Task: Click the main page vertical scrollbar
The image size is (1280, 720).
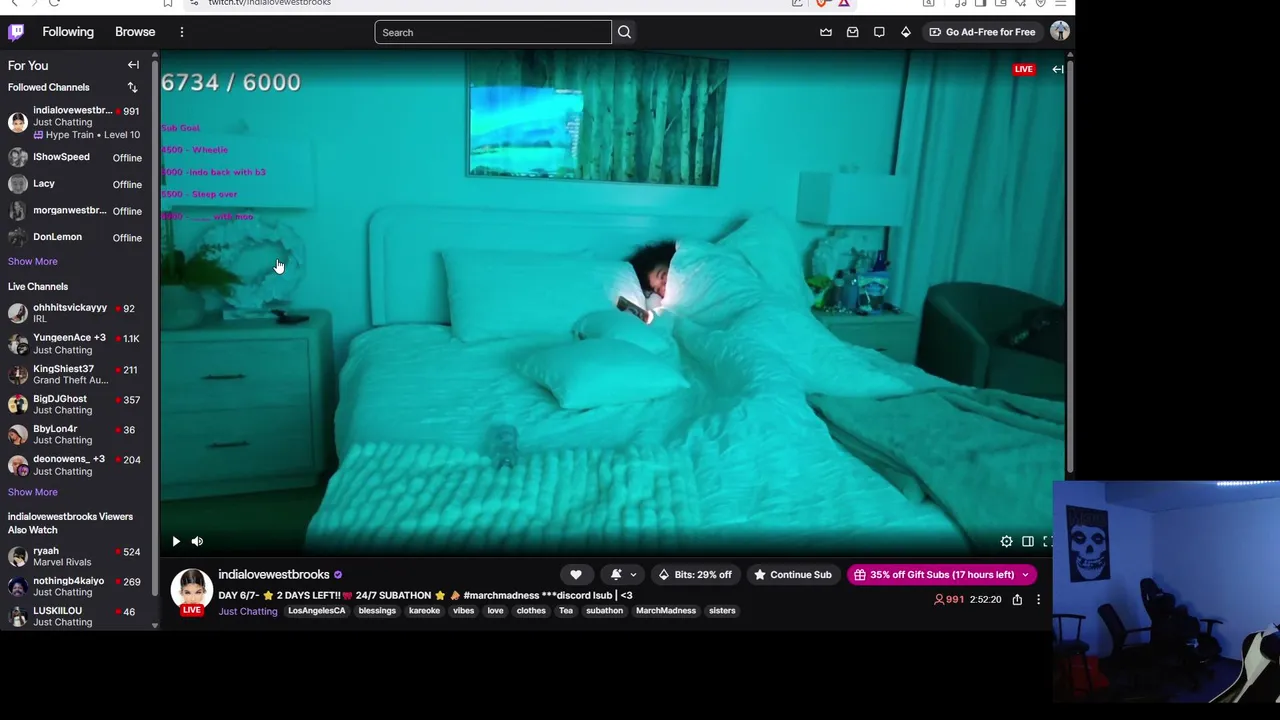Action: tap(1071, 265)
